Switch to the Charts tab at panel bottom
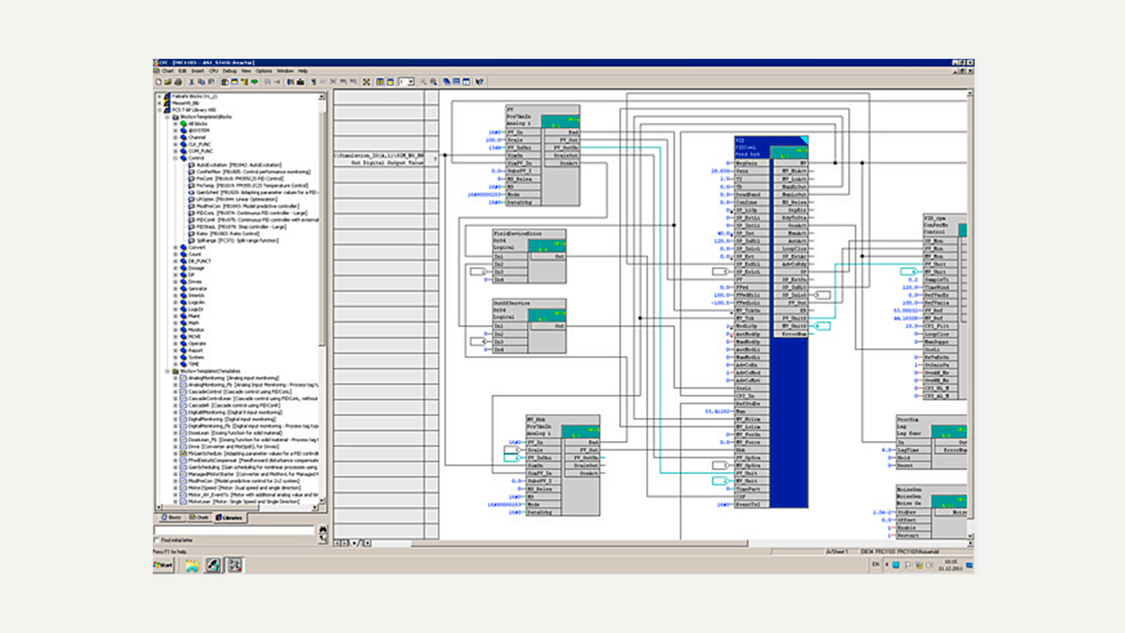Screen dimensions: 1125x633 pyautogui.click(x=202, y=517)
